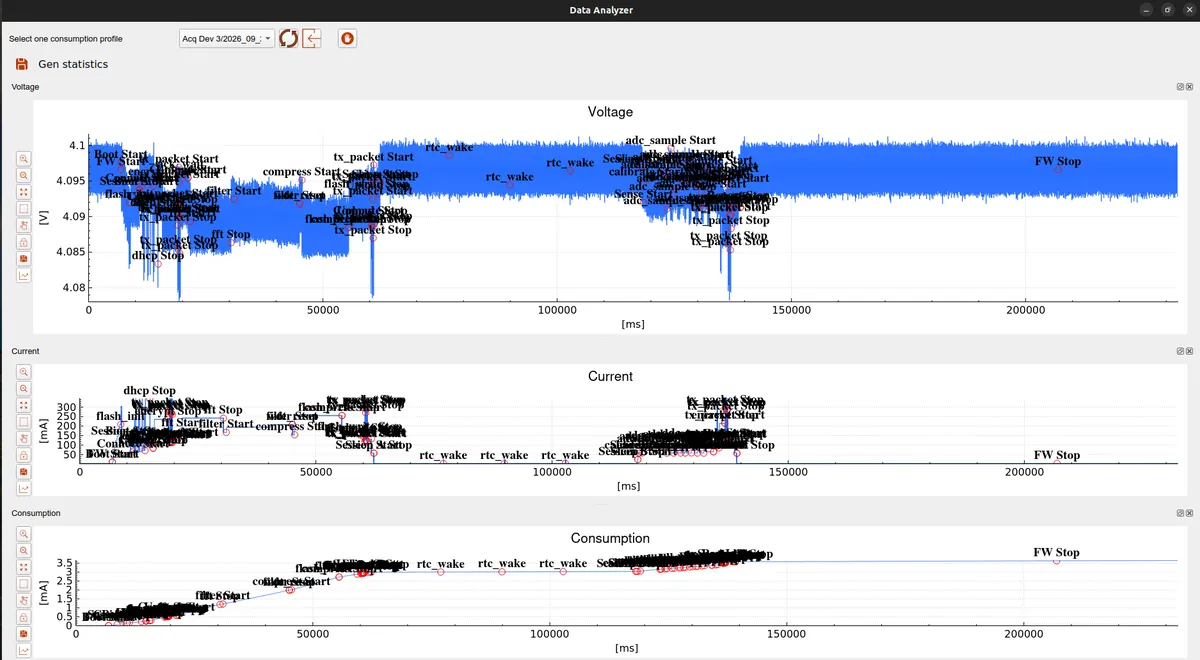The height and width of the screenshot is (660, 1200).
Task: Click the floppy save icon beside Gen statistics
Action: (22, 64)
